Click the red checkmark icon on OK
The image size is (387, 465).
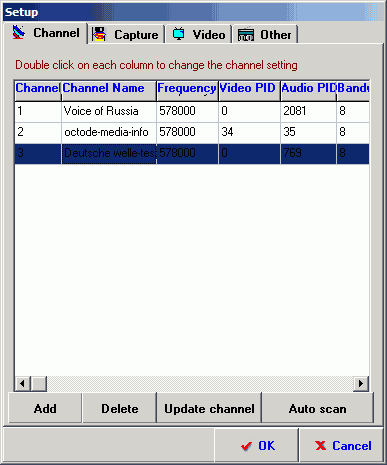(x=246, y=446)
